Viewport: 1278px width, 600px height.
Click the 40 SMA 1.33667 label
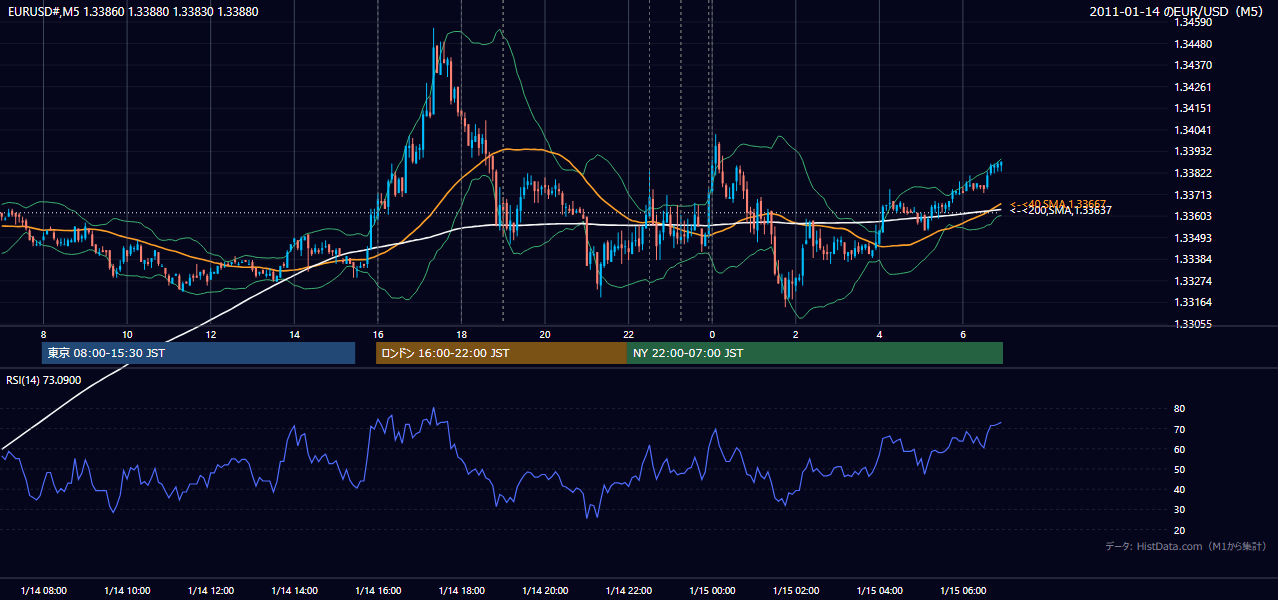click(x=1058, y=203)
